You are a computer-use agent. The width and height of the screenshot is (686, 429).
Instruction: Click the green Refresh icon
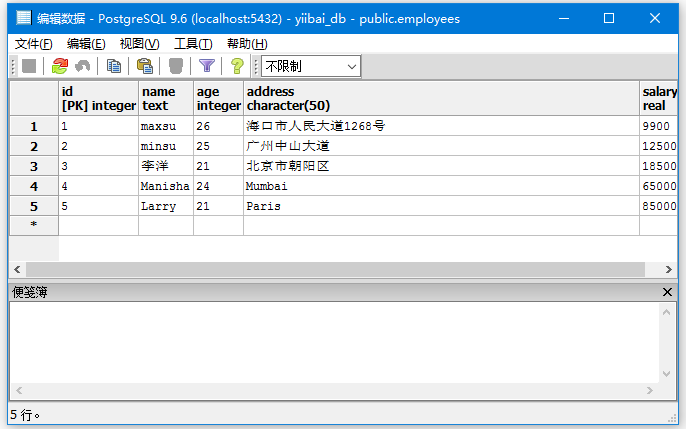pyautogui.click(x=59, y=66)
